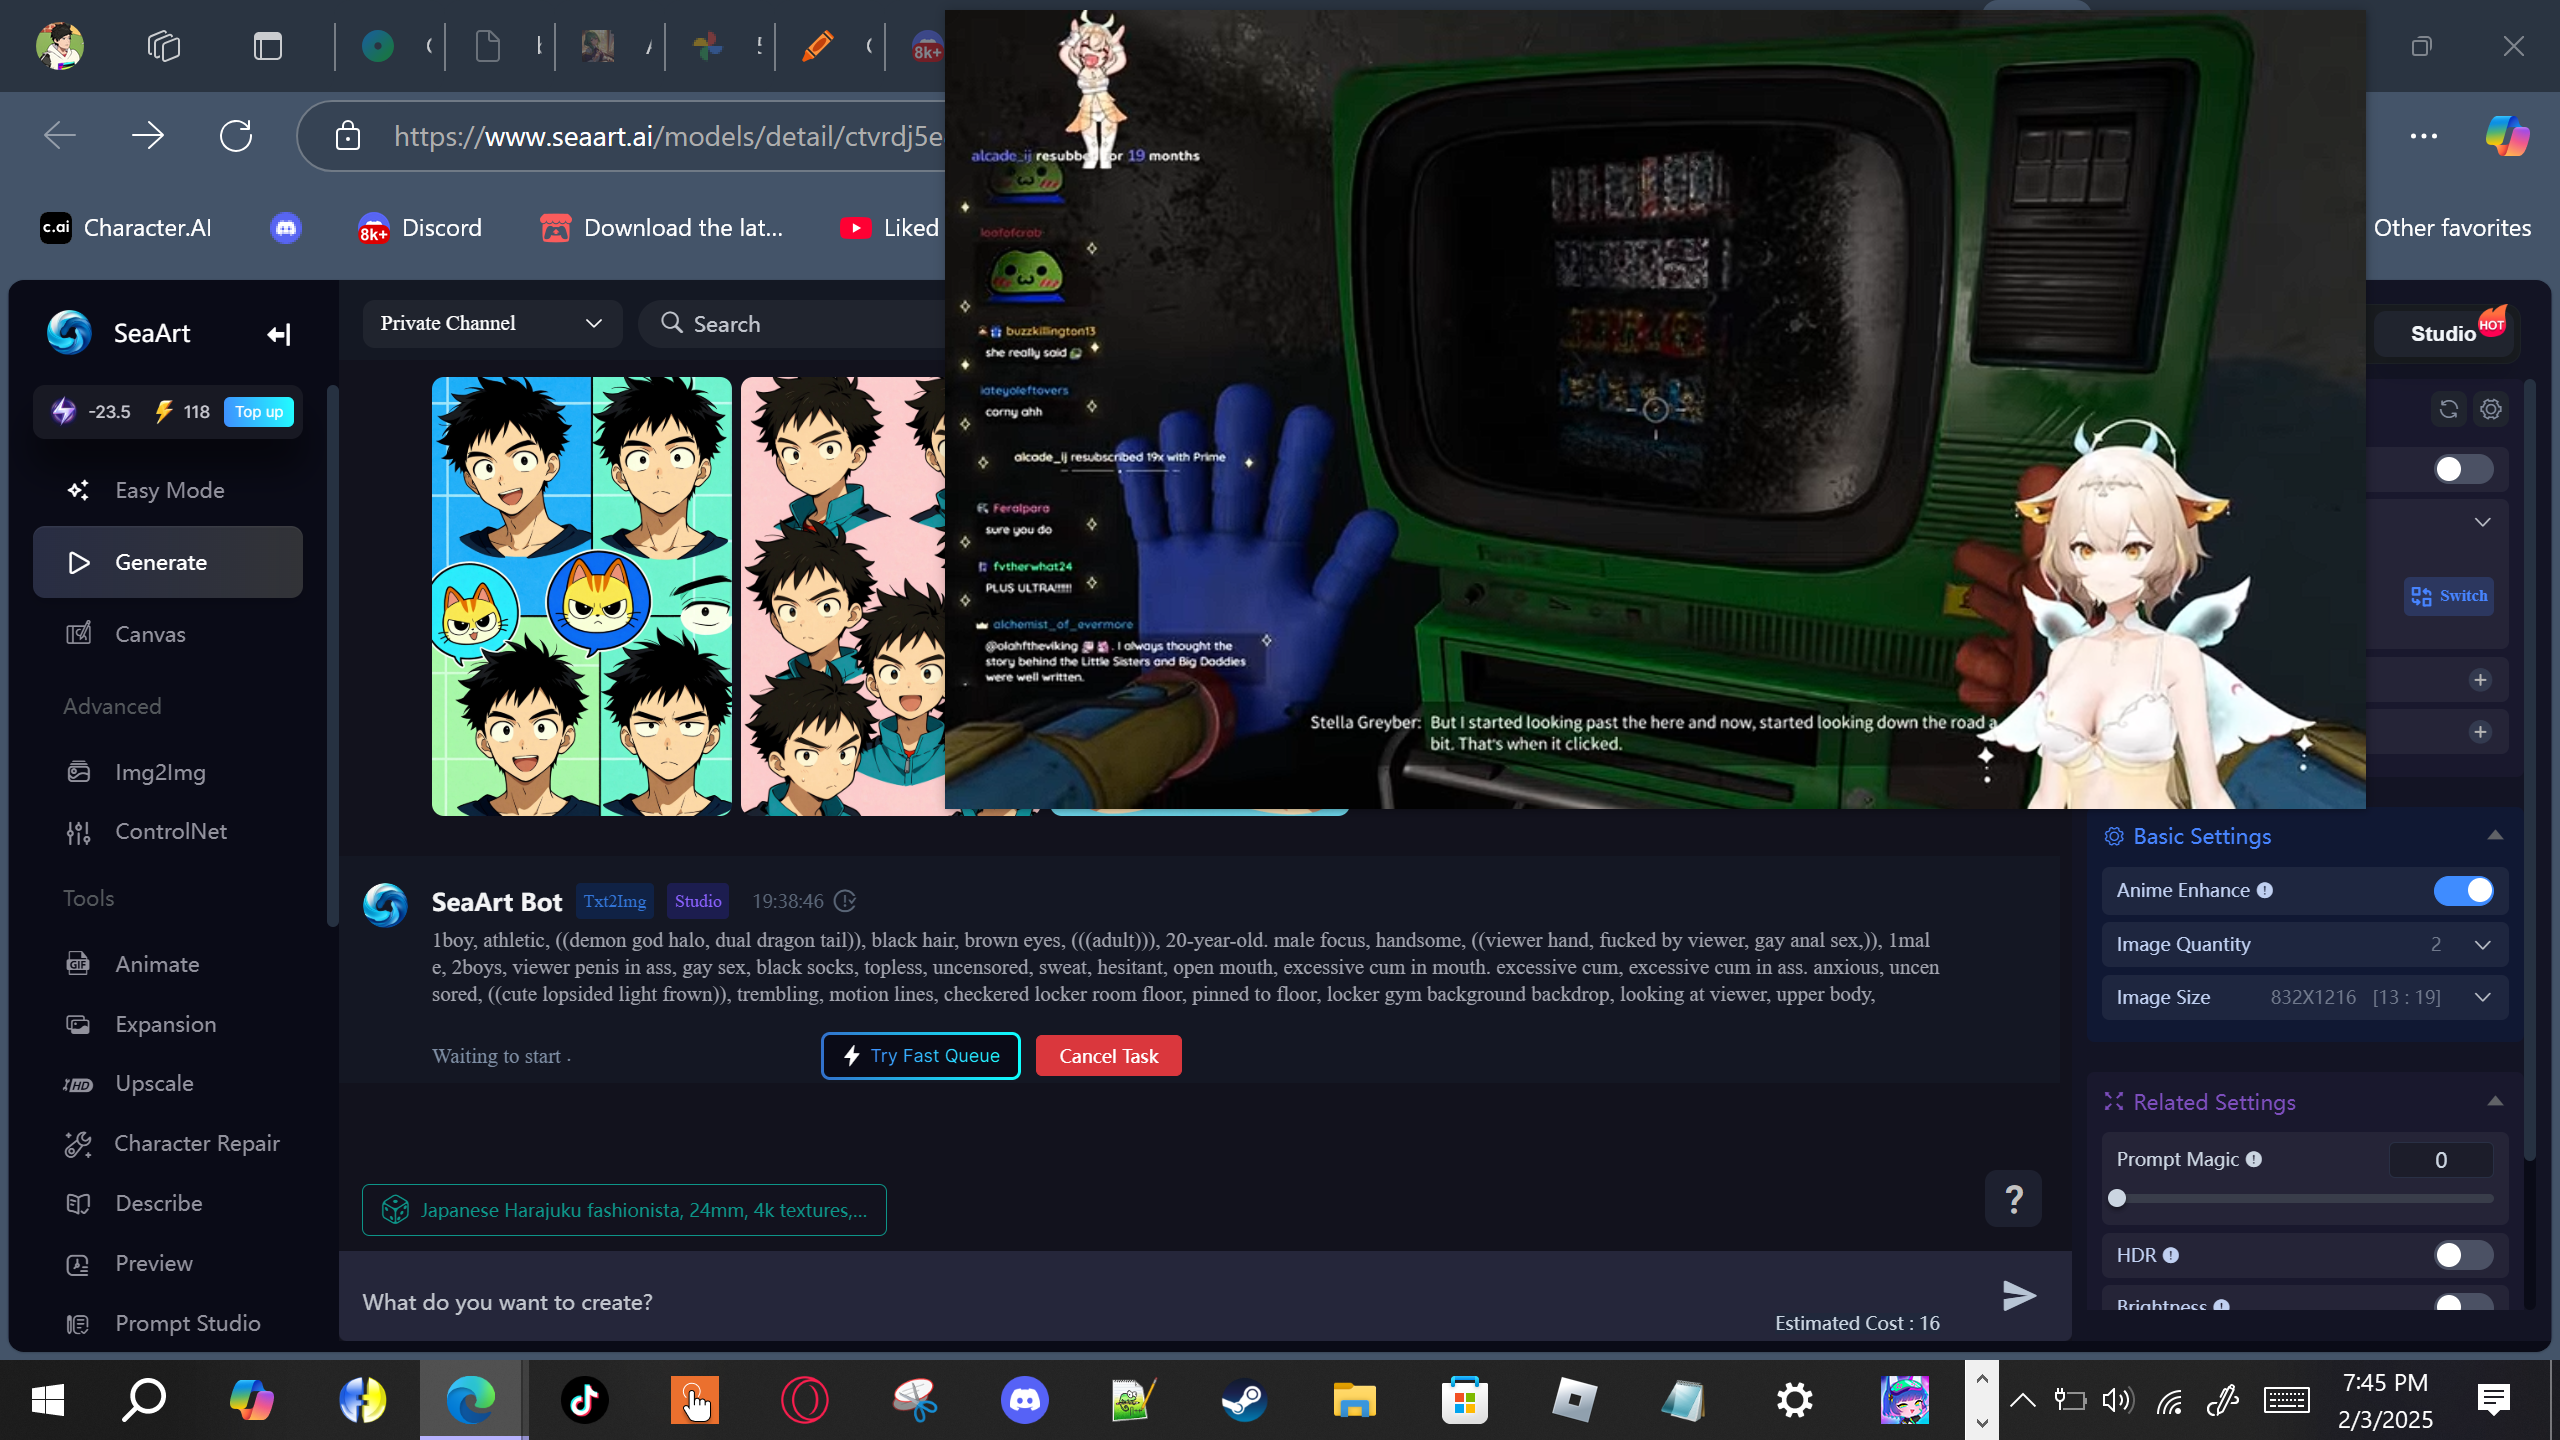Image resolution: width=2560 pixels, height=1440 pixels.
Task: Click the SeaArt Bot avatar
Action: [x=385, y=904]
